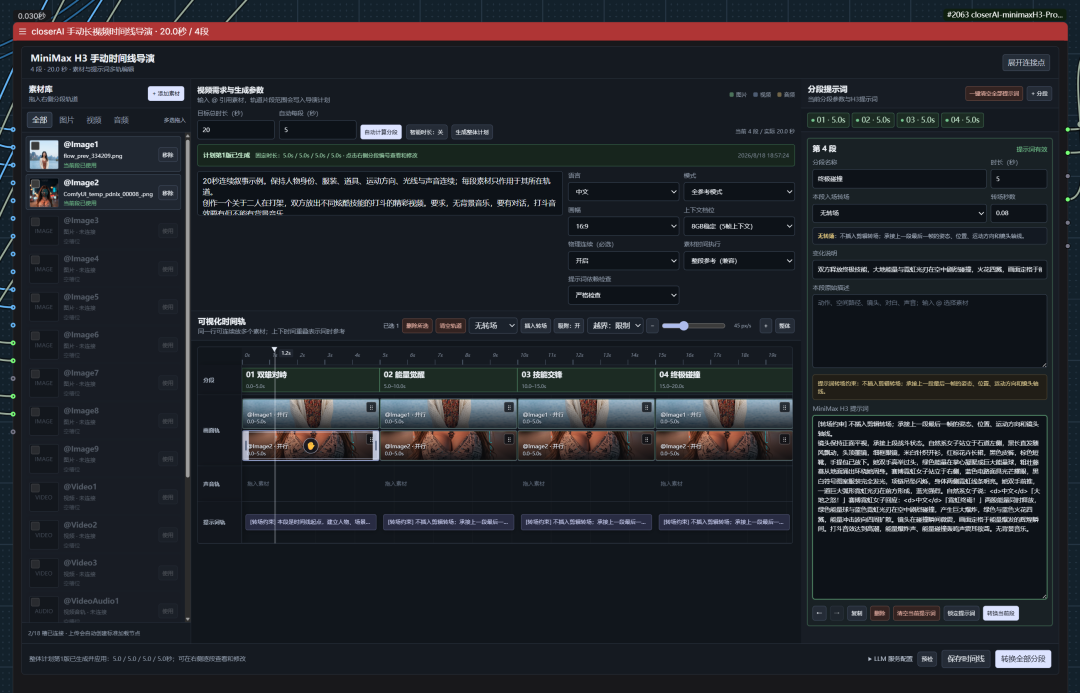Select the 图片 tab in material library

67,120
